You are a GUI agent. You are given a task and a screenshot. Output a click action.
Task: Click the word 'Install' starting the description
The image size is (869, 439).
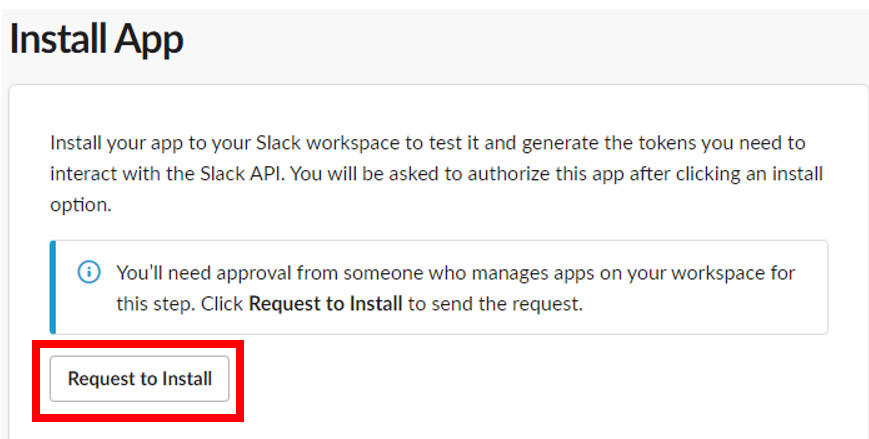pos(76,143)
